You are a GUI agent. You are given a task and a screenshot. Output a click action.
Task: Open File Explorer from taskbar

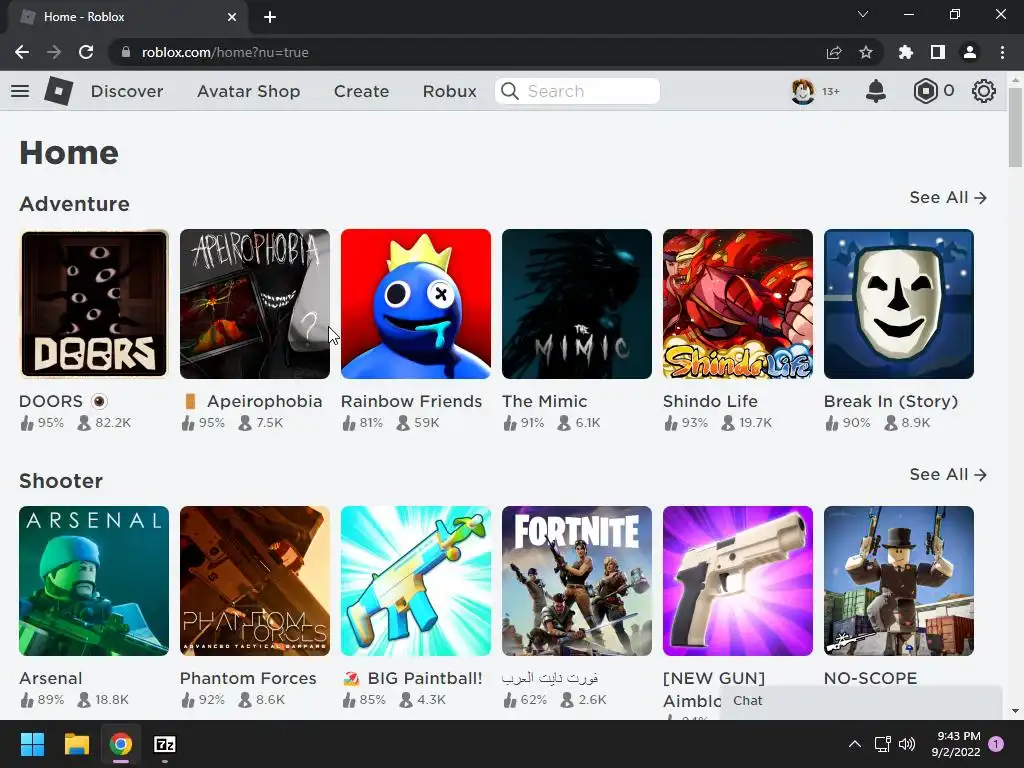point(76,744)
